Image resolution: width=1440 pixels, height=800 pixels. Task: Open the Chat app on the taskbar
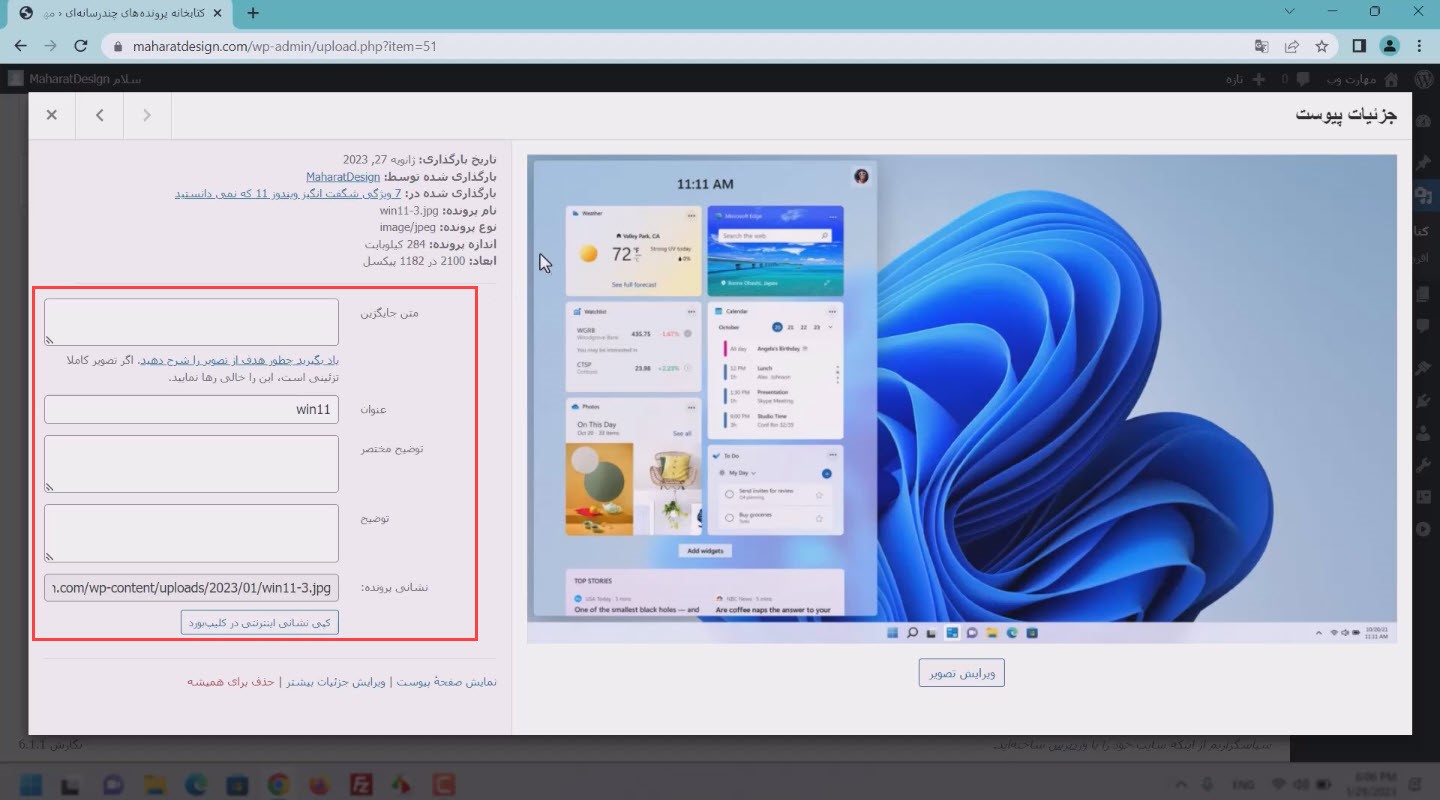(114, 784)
